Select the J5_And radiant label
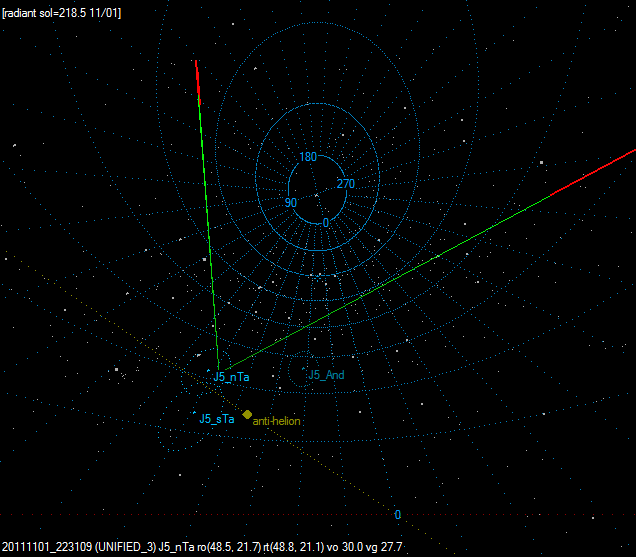Image resolution: width=636 pixels, height=557 pixels. 326,375
